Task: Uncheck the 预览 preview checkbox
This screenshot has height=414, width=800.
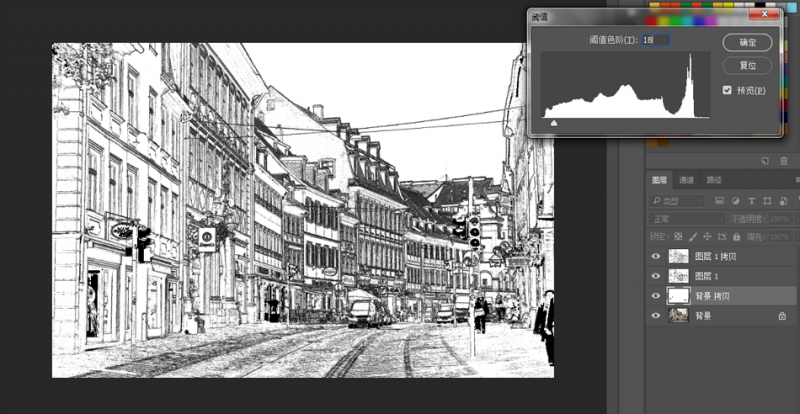Action: [727, 90]
